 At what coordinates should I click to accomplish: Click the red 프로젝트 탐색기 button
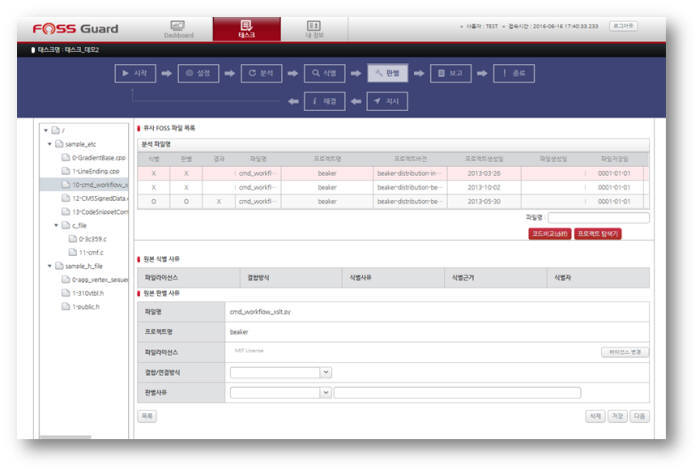tap(598, 233)
